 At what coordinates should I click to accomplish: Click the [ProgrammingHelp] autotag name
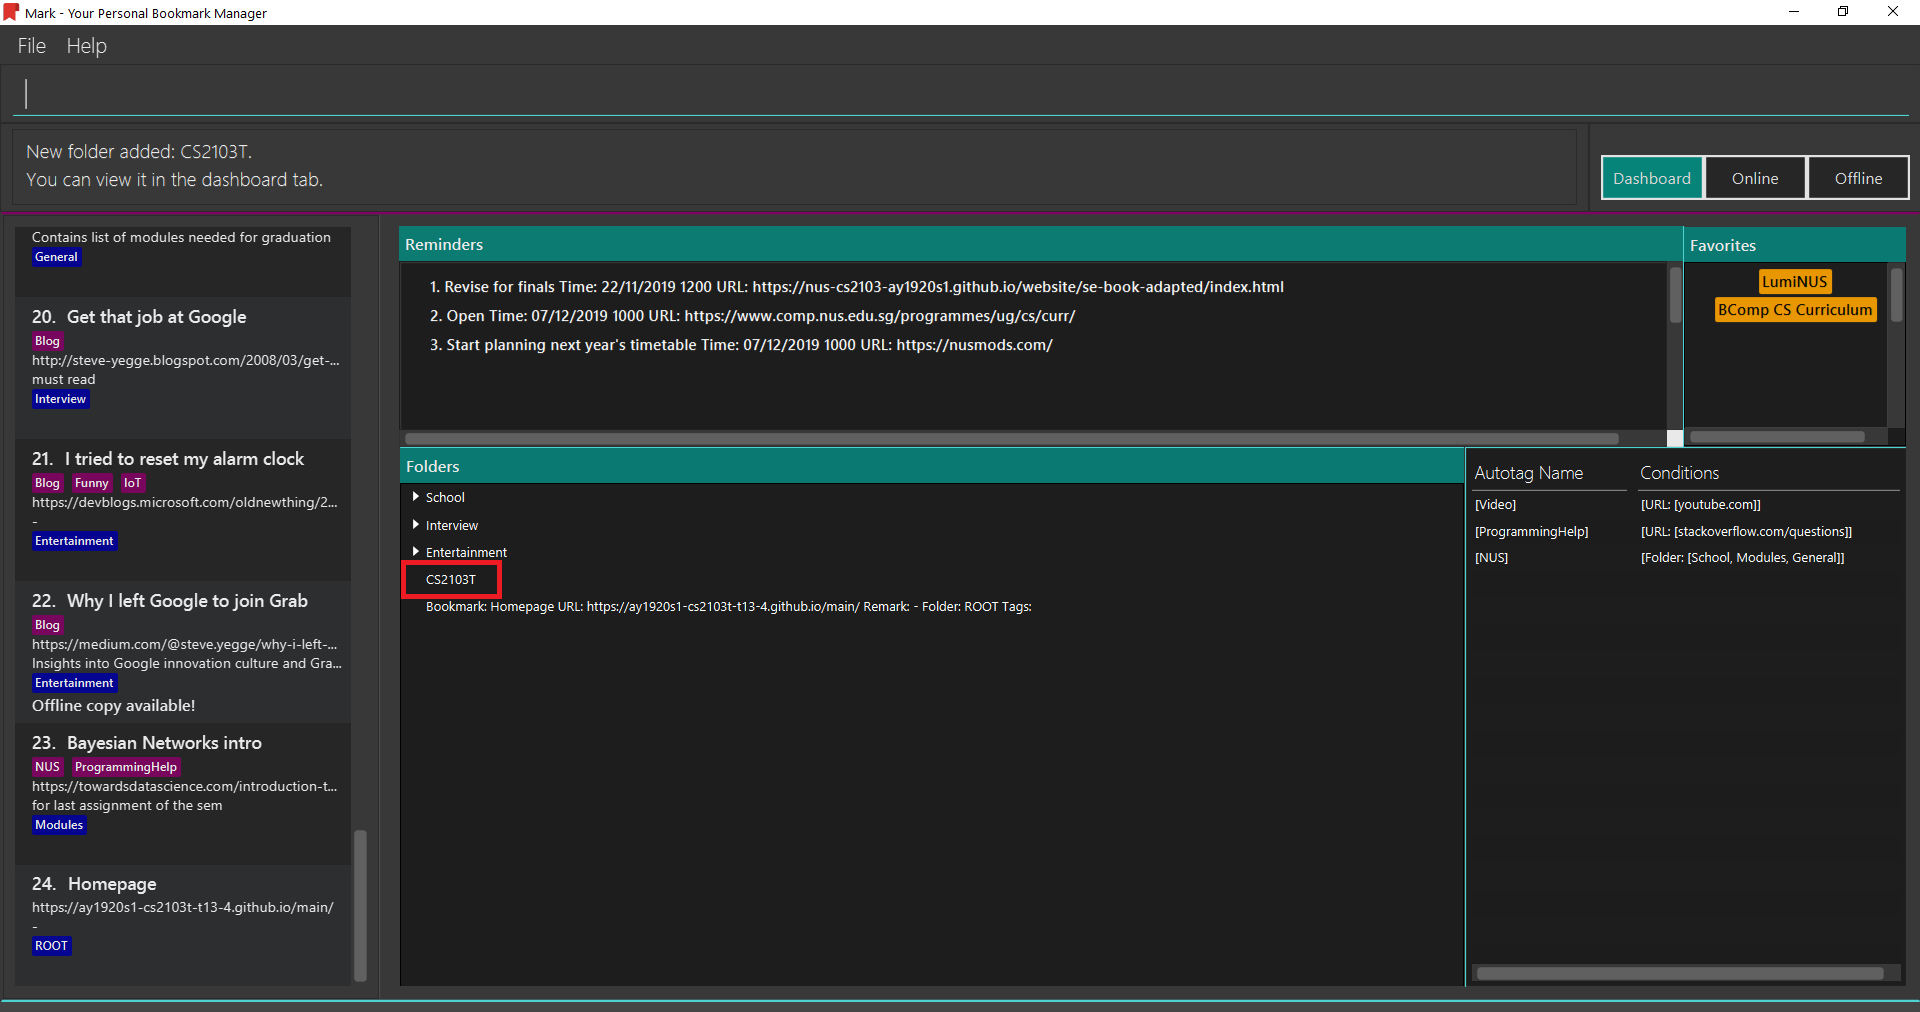click(1531, 532)
